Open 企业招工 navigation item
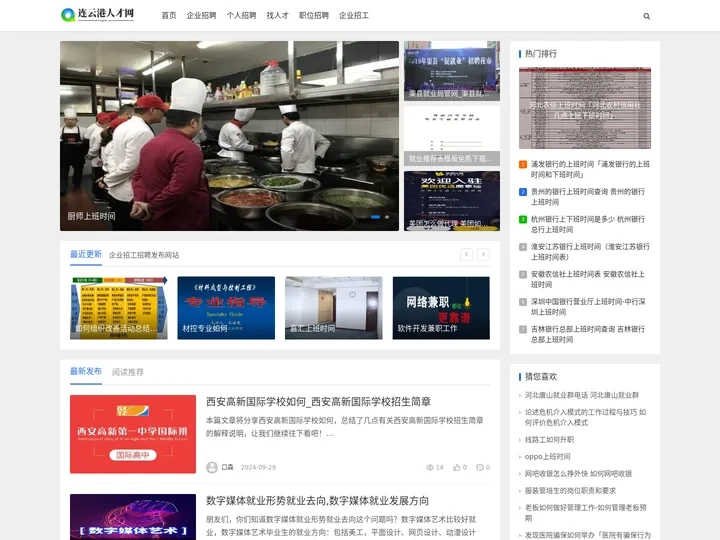 point(354,16)
